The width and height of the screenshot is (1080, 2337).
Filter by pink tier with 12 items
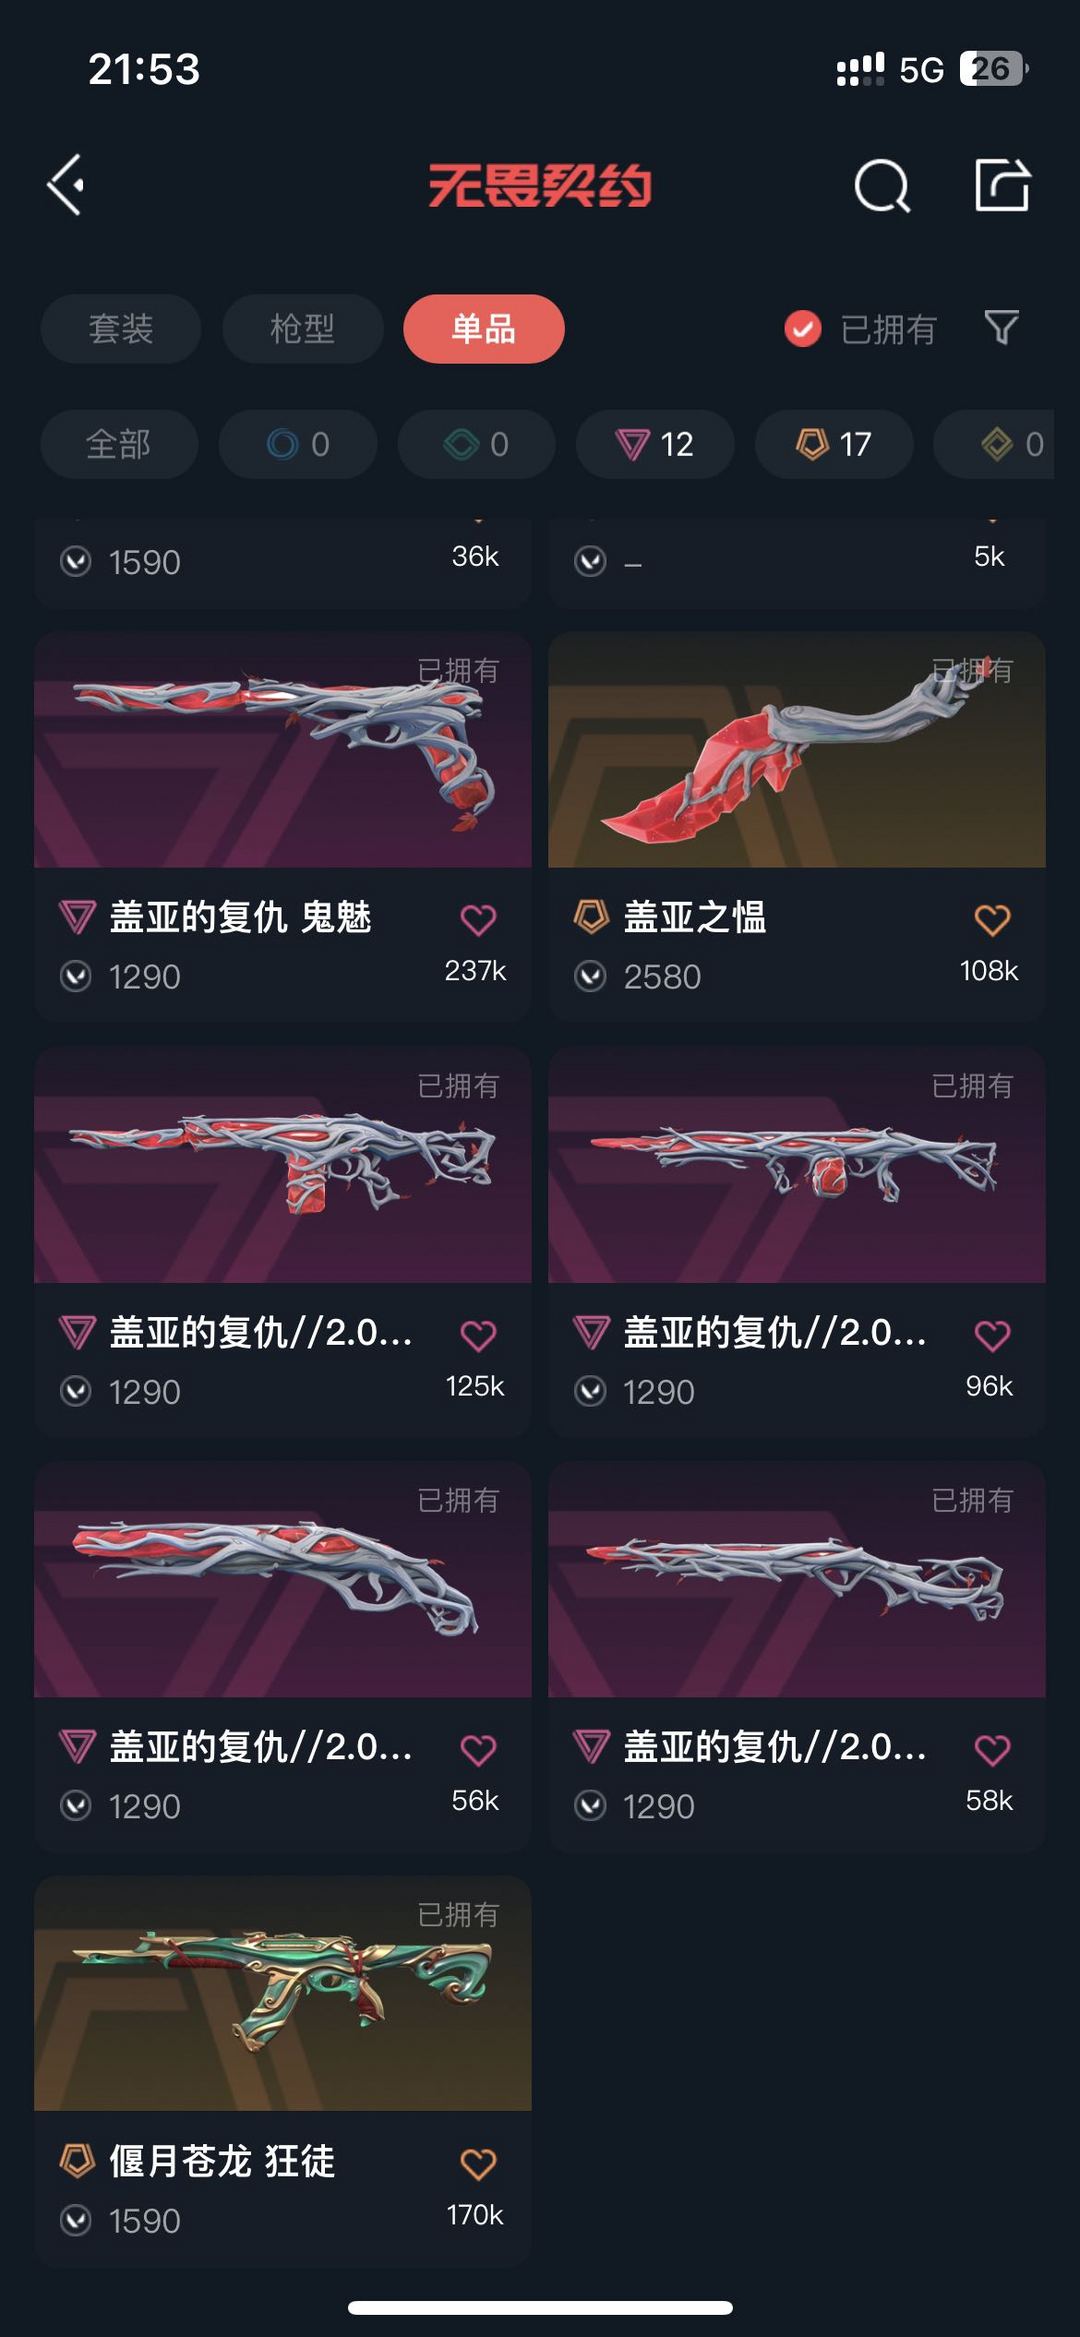click(x=655, y=444)
